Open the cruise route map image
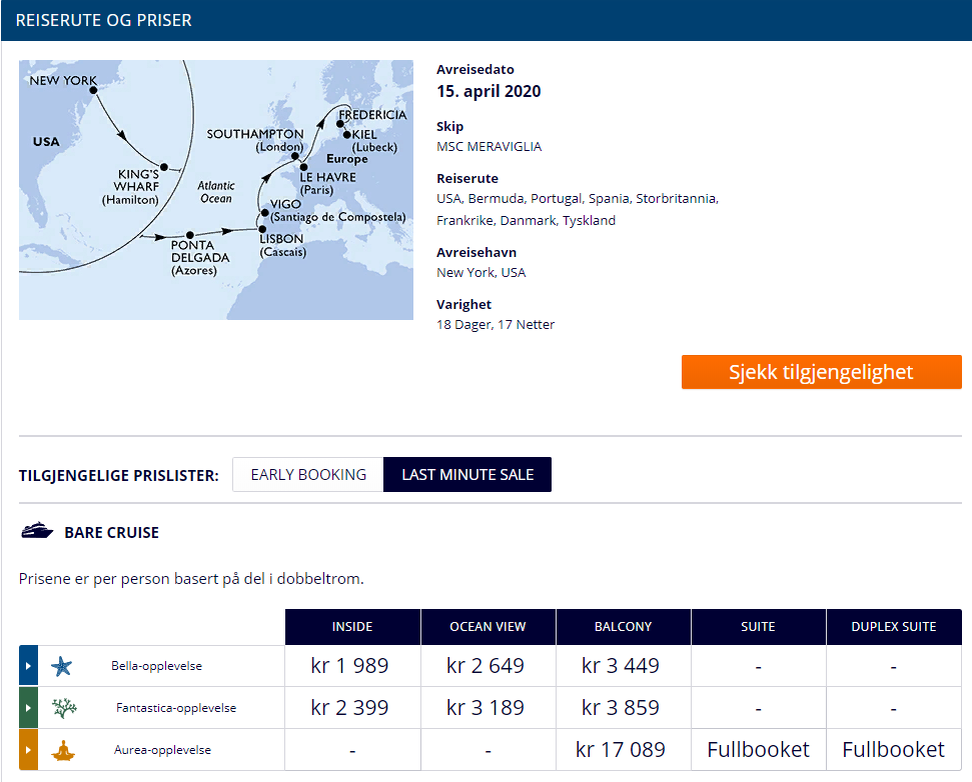972x782 pixels. pos(216,190)
